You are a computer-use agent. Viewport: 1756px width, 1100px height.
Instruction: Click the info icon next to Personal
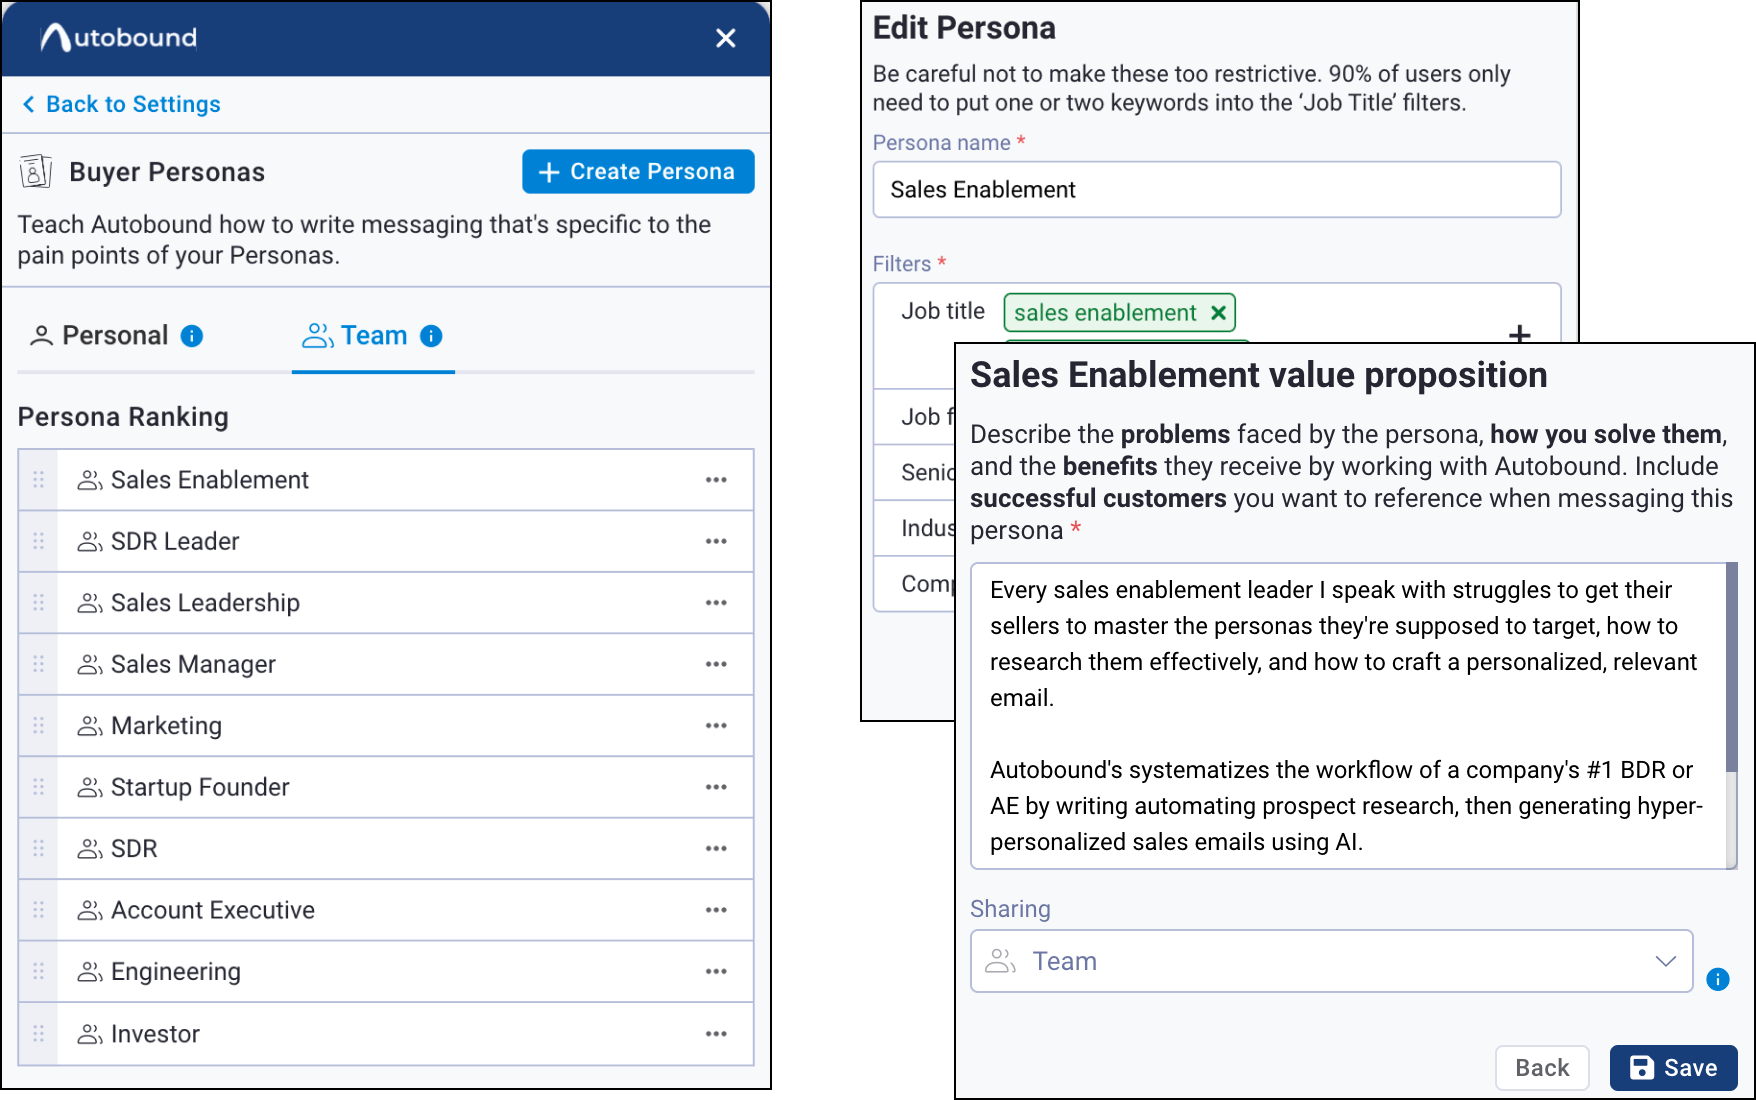point(192,336)
